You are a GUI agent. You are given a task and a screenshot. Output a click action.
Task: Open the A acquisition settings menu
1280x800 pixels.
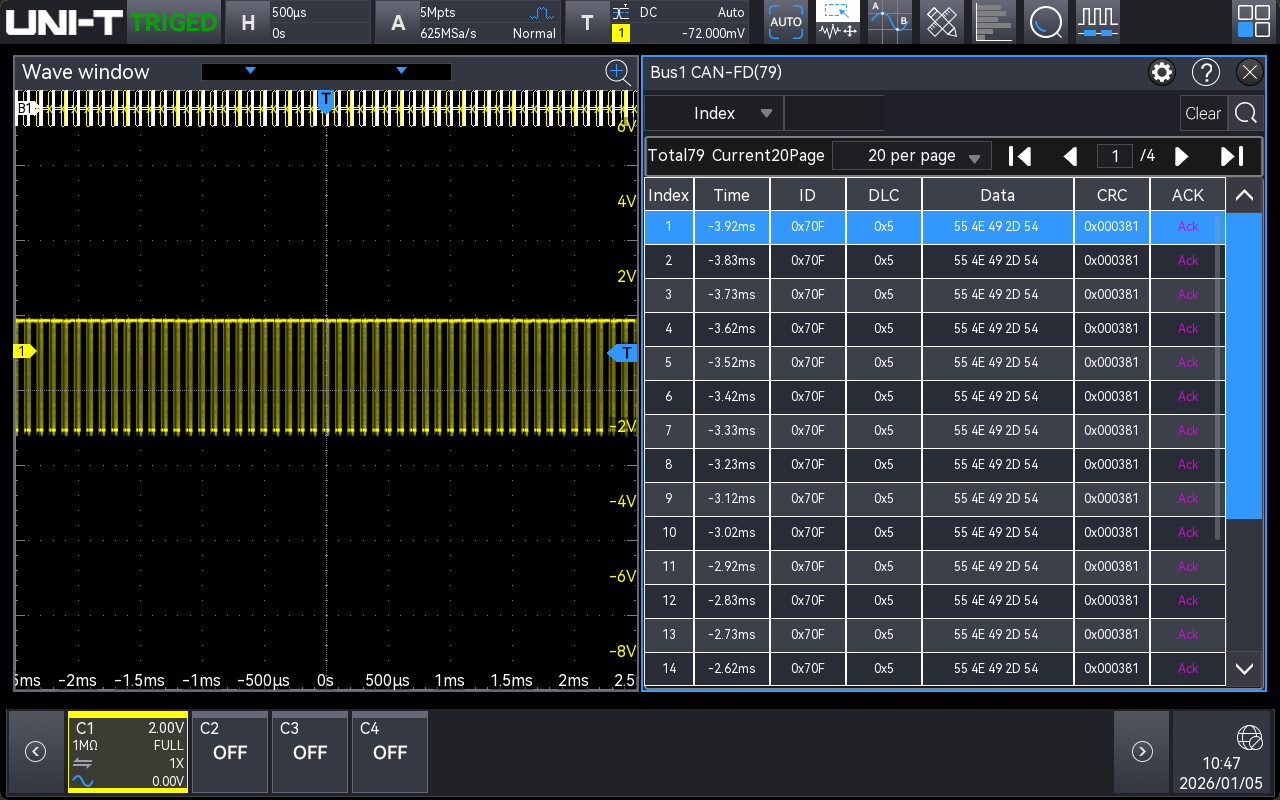point(468,22)
